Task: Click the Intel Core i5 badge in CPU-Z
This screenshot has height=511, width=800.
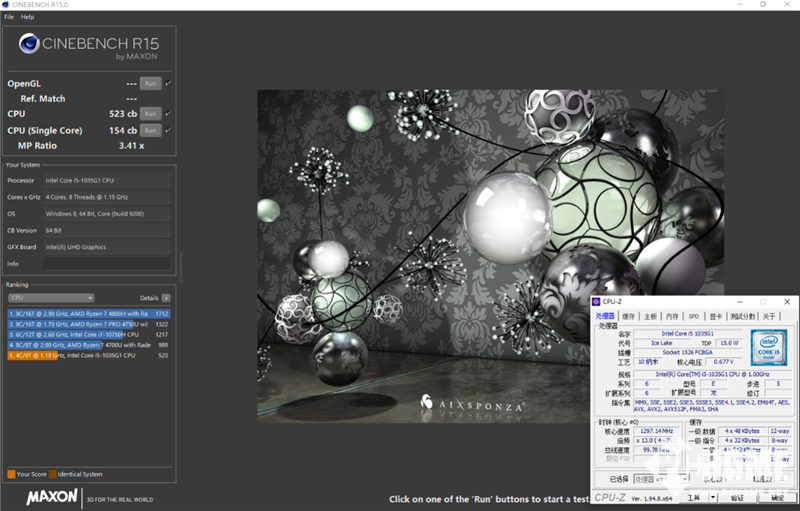Action: (x=769, y=348)
